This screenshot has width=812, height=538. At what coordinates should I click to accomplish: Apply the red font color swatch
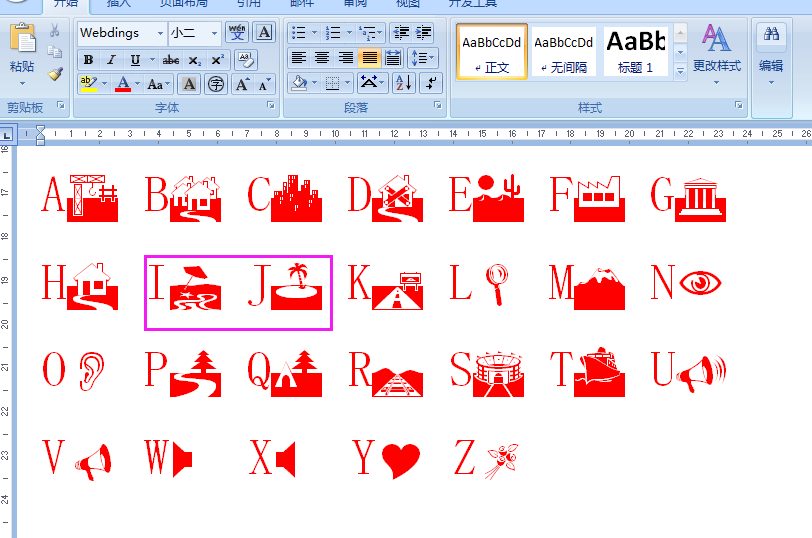[123, 84]
